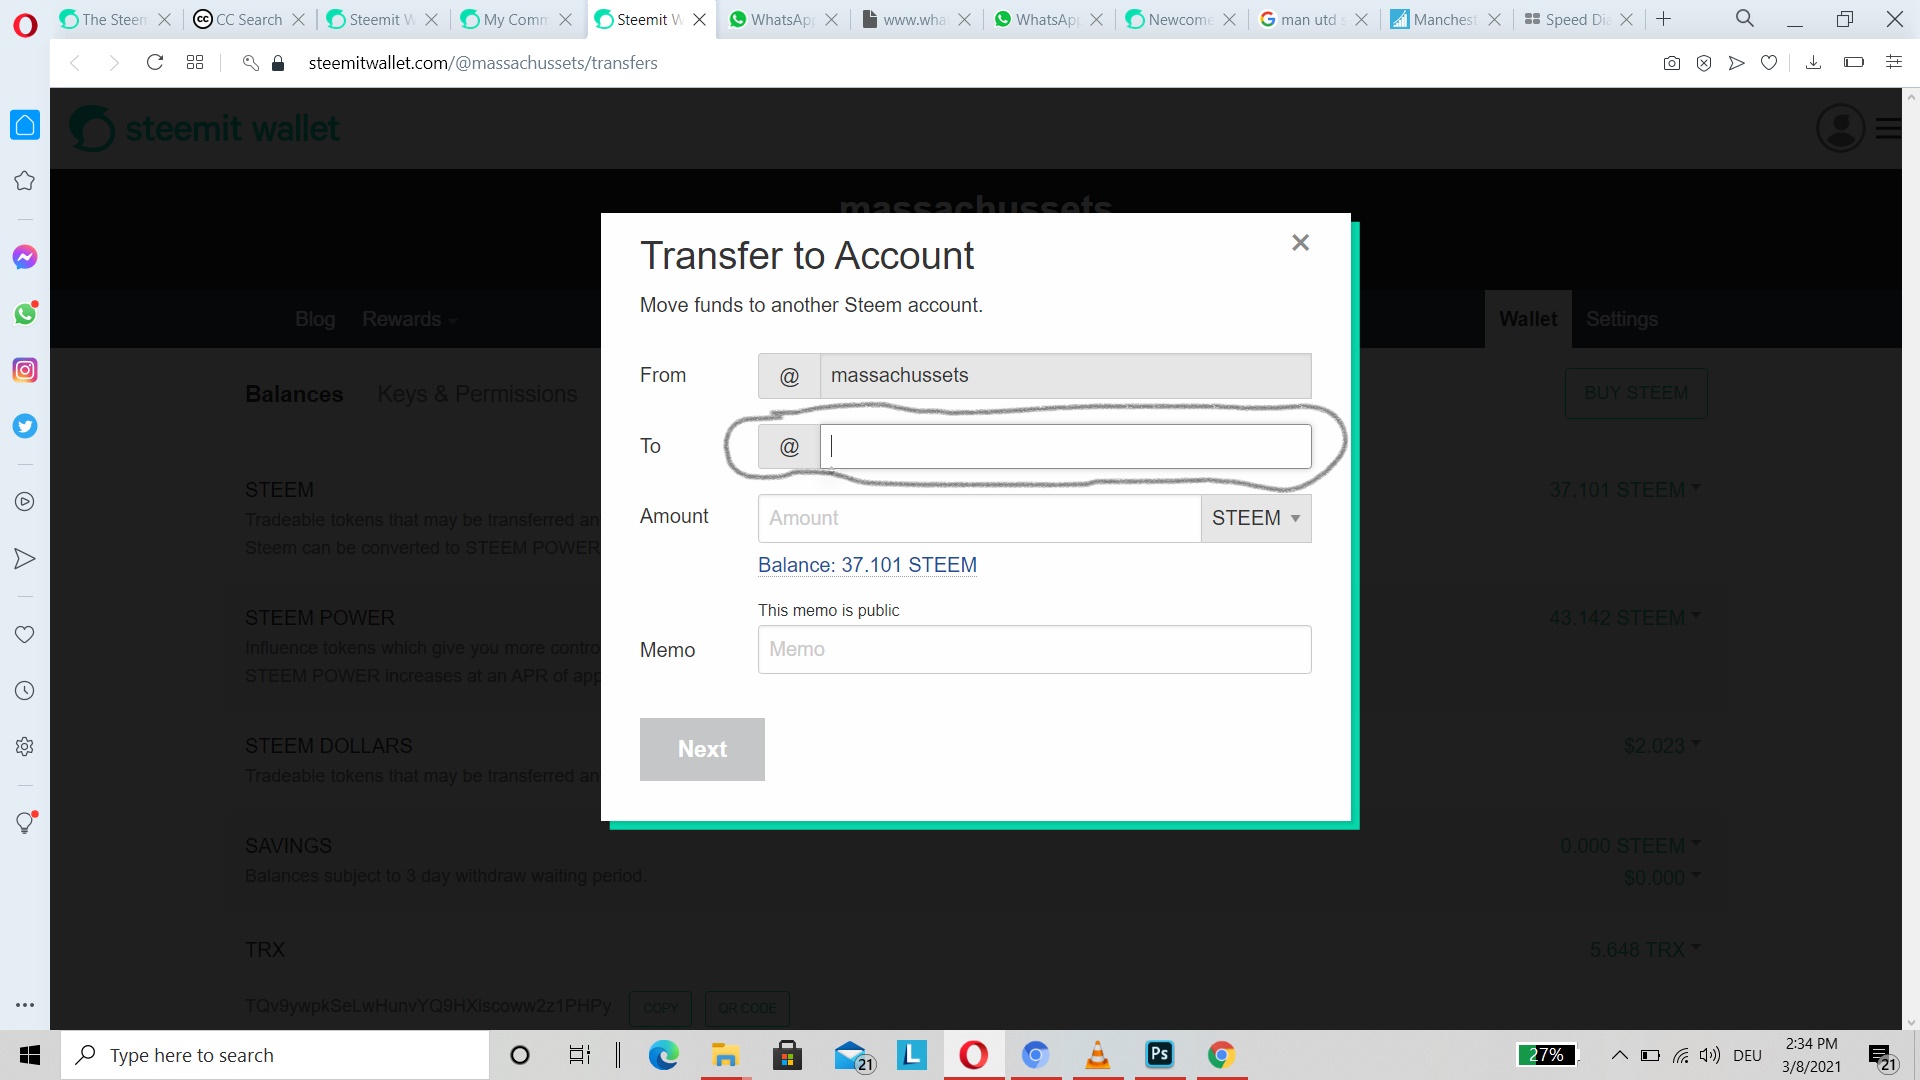This screenshot has width=1920, height=1080.
Task: Open Opera easy setup menu
Action: (1893, 63)
